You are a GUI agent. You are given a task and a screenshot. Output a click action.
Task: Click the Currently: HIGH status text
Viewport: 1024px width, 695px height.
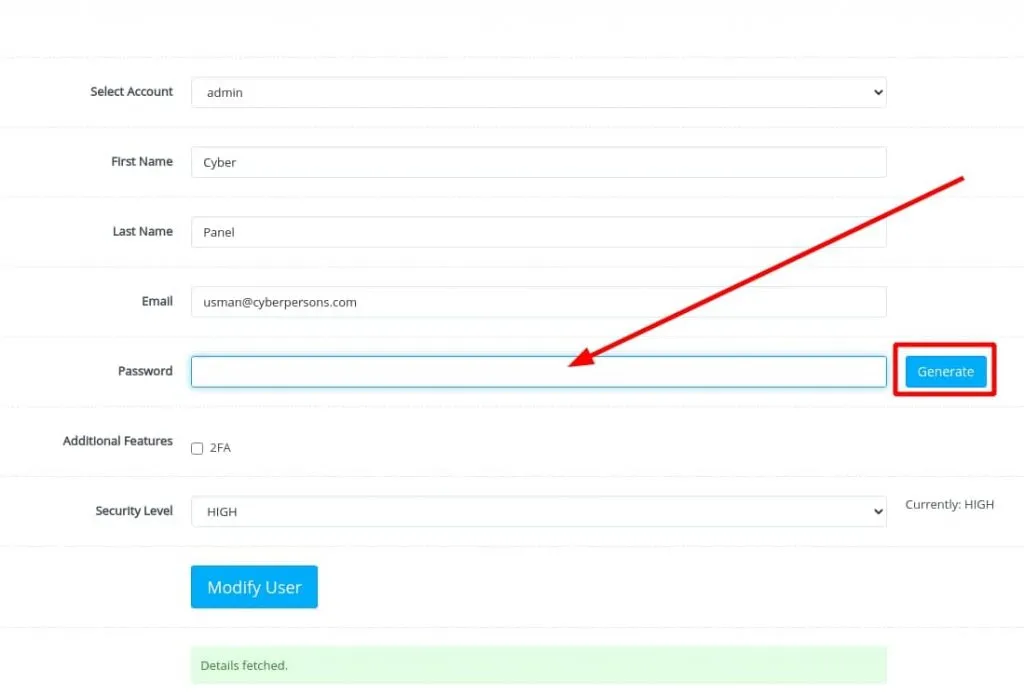949,505
